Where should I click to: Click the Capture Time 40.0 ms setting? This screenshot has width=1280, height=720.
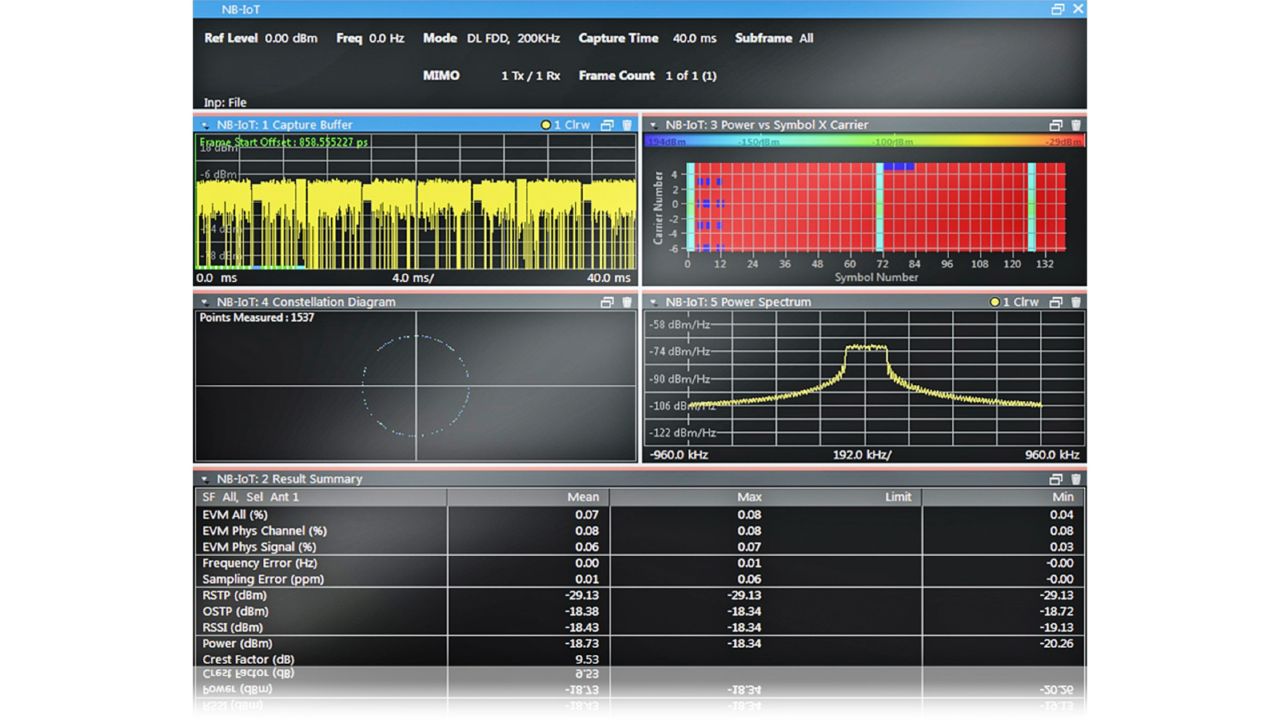pos(647,38)
